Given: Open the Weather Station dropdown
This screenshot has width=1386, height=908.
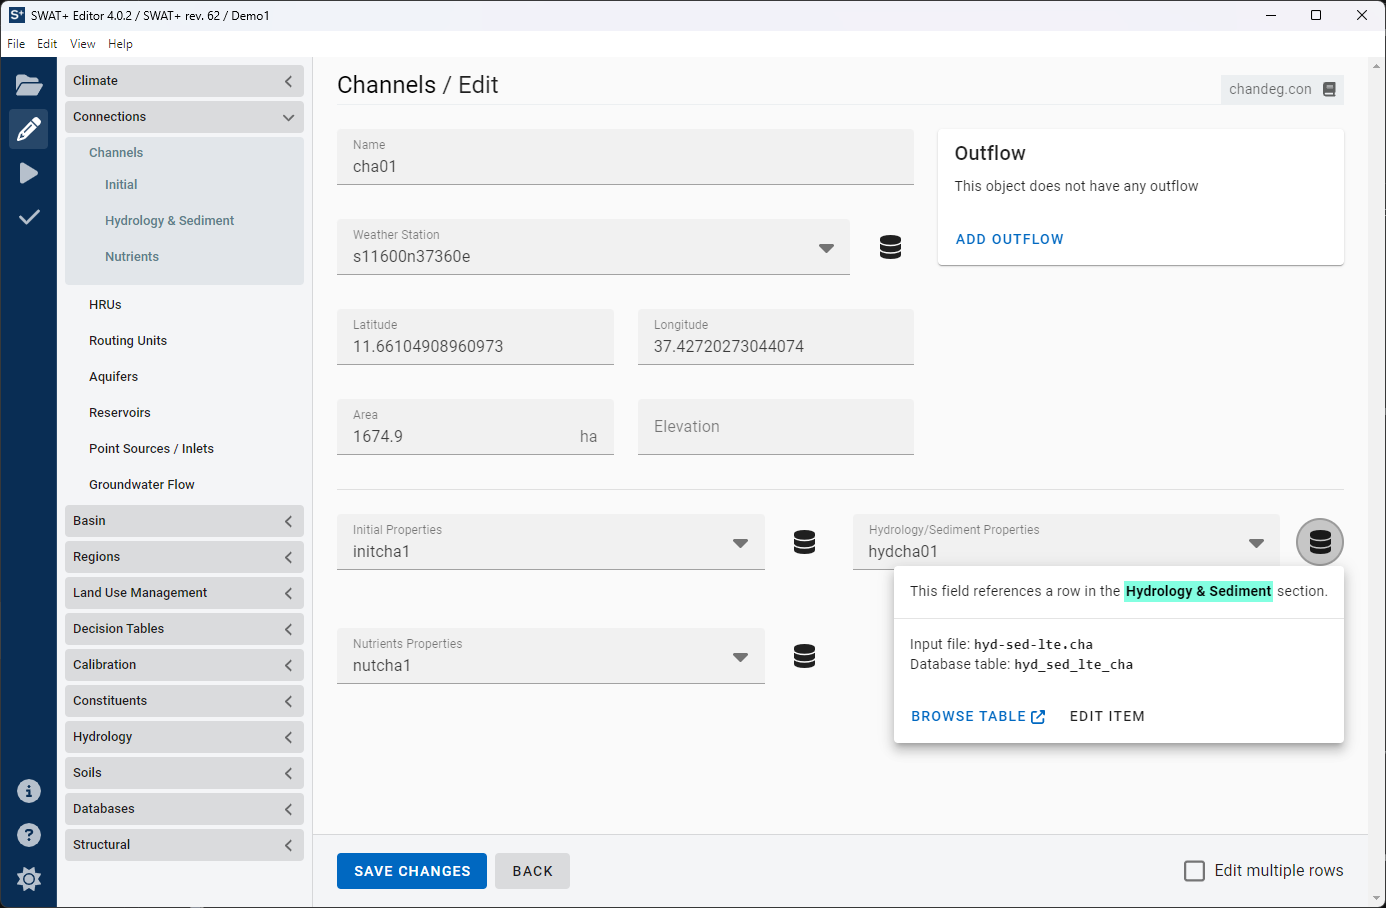Looking at the screenshot, I should coord(593,247).
